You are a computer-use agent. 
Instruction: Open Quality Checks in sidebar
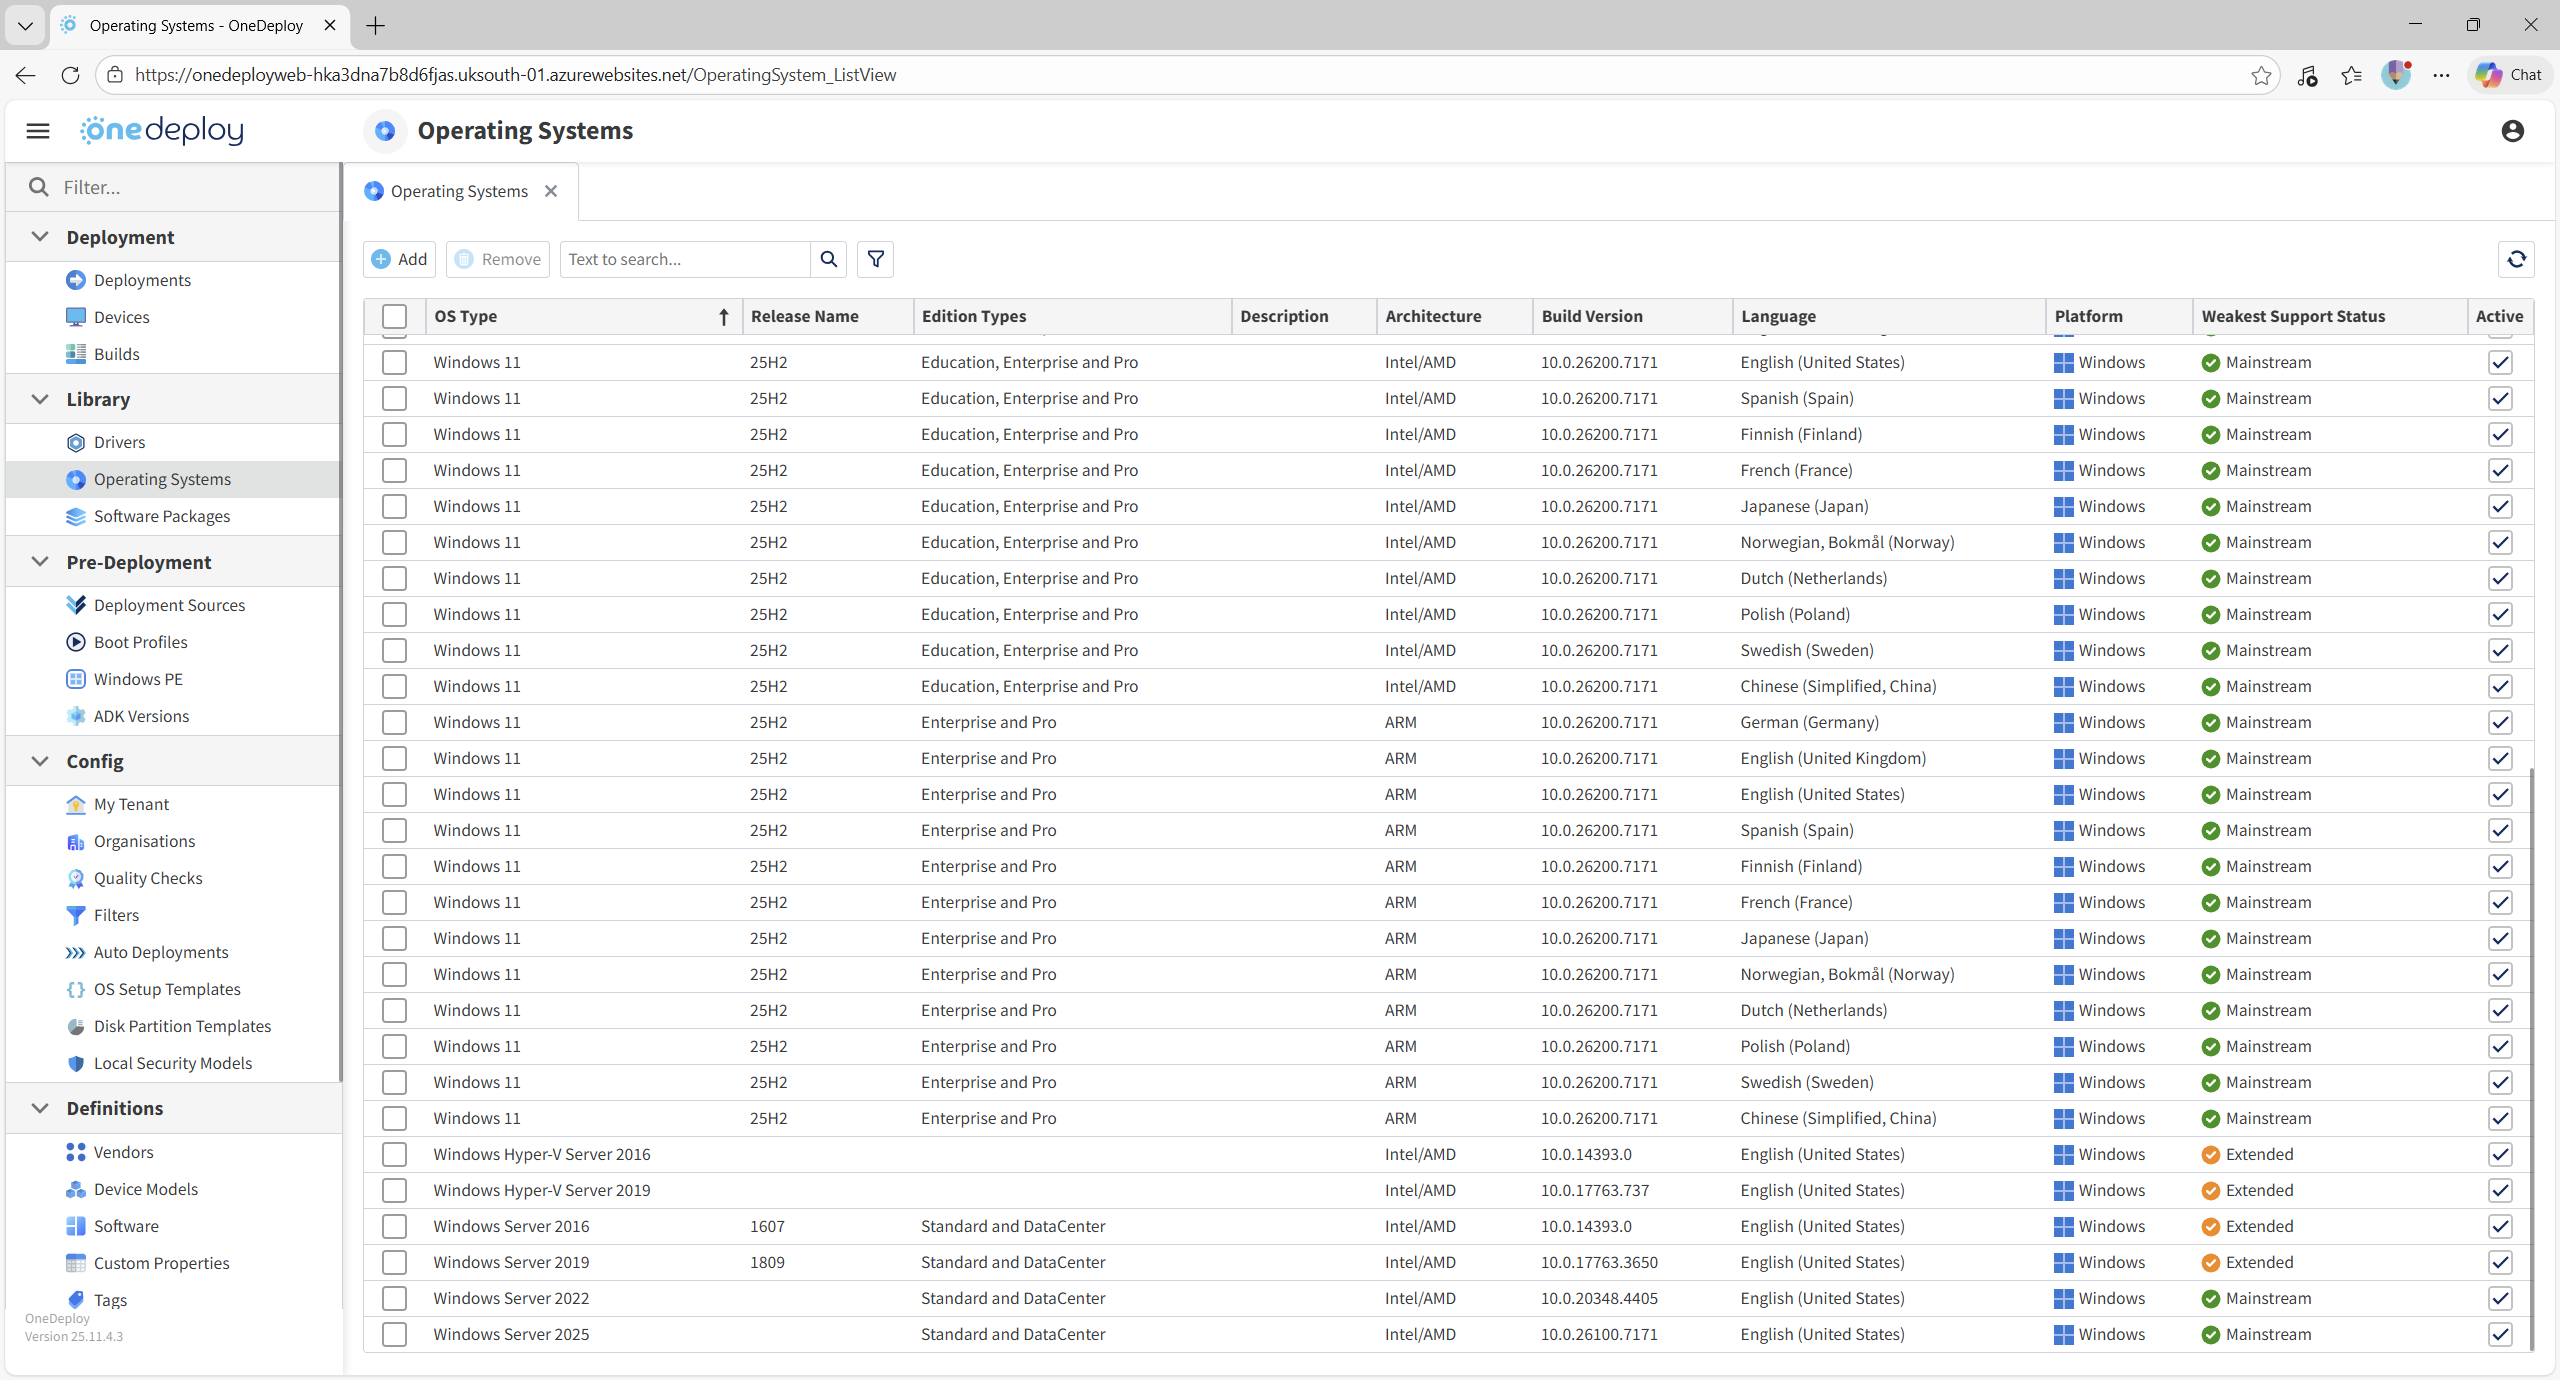[x=148, y=878]
